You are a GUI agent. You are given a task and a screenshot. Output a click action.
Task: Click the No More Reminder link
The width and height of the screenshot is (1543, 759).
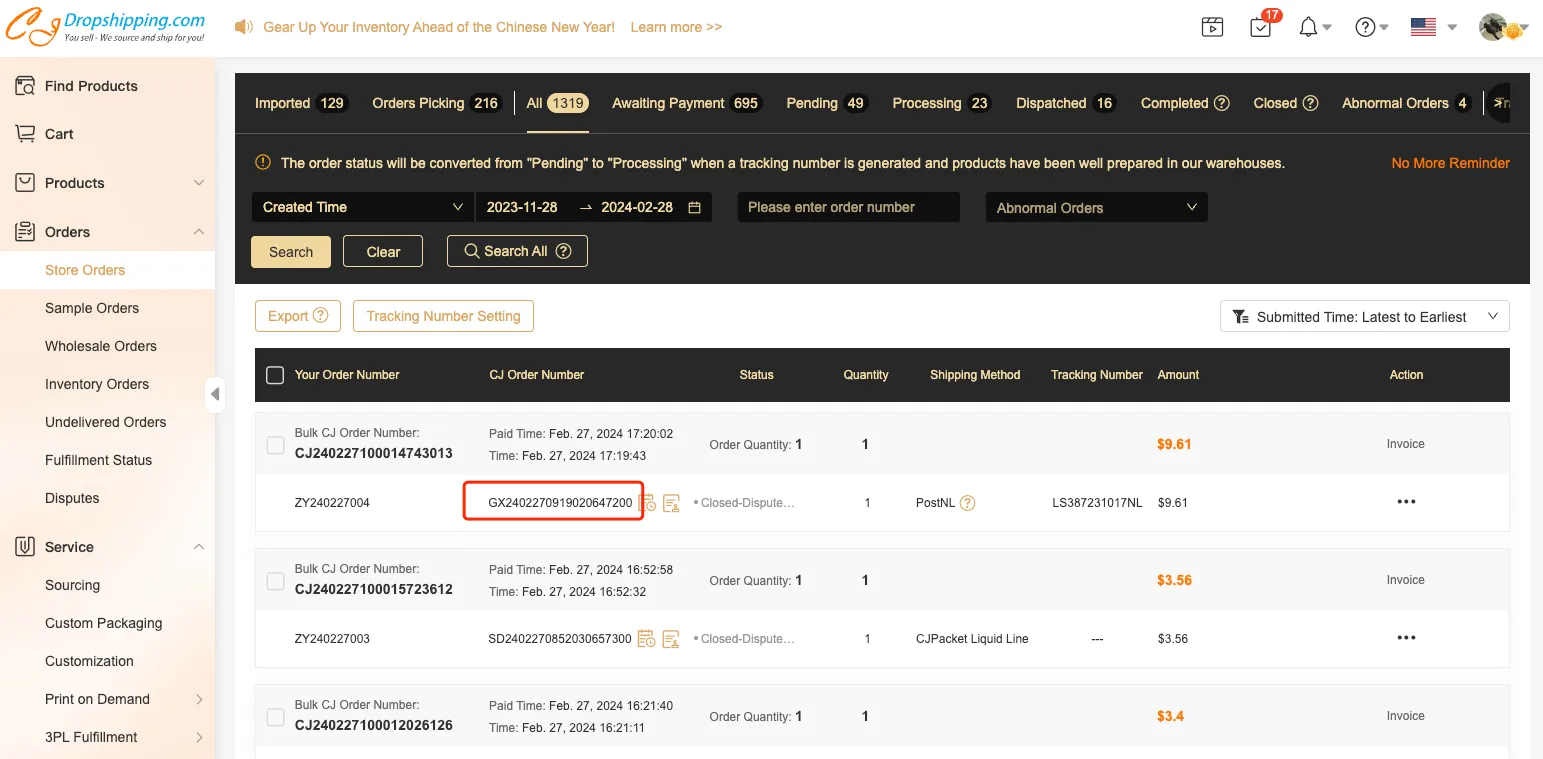tap(1450, 163)
